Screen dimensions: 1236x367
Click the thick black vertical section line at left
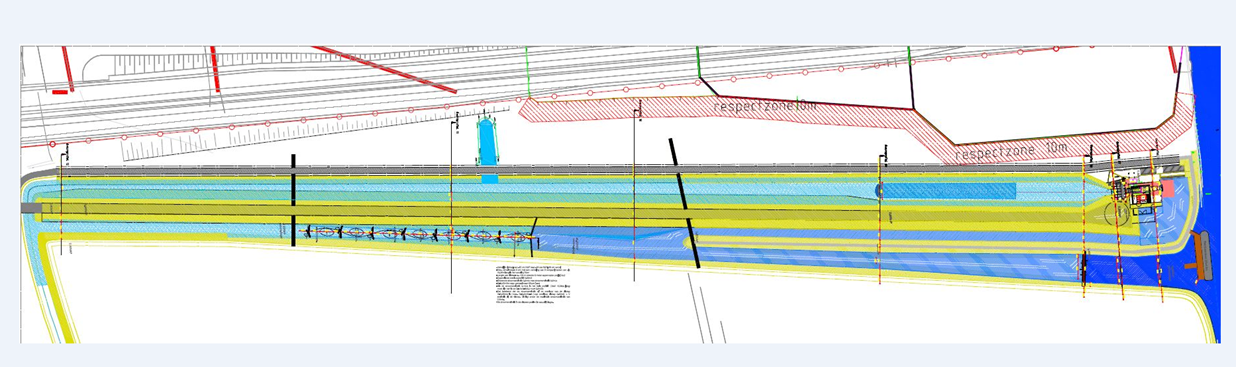(293, 200)
